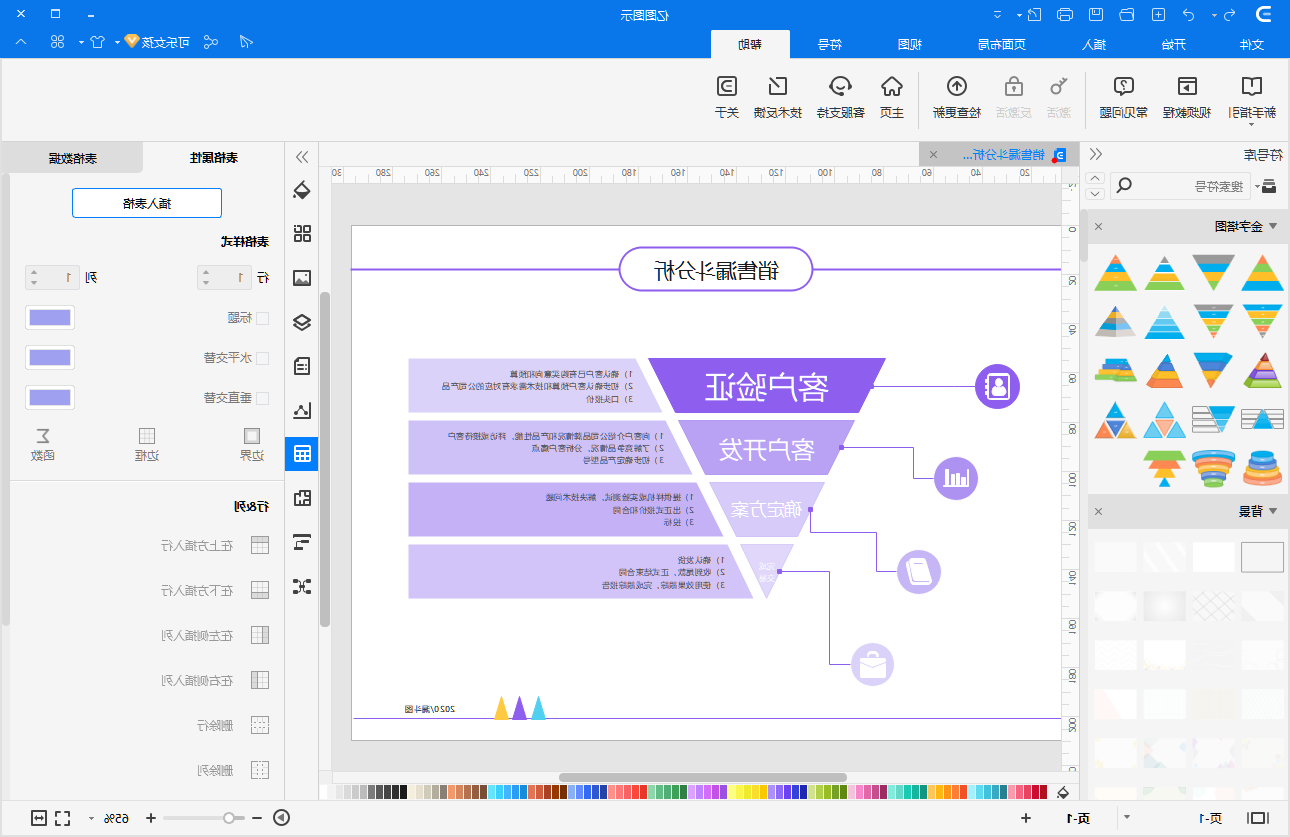The width and height of the screenshot is (1290, 837).
Task: Toggle the 标题 checkbox
Action: click(x=263, y=318)
